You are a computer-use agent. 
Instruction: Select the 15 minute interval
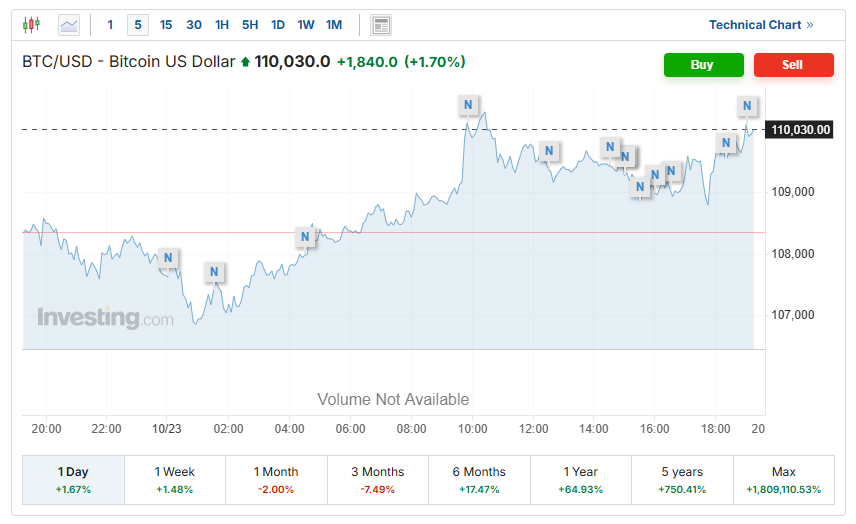point(166,25)
